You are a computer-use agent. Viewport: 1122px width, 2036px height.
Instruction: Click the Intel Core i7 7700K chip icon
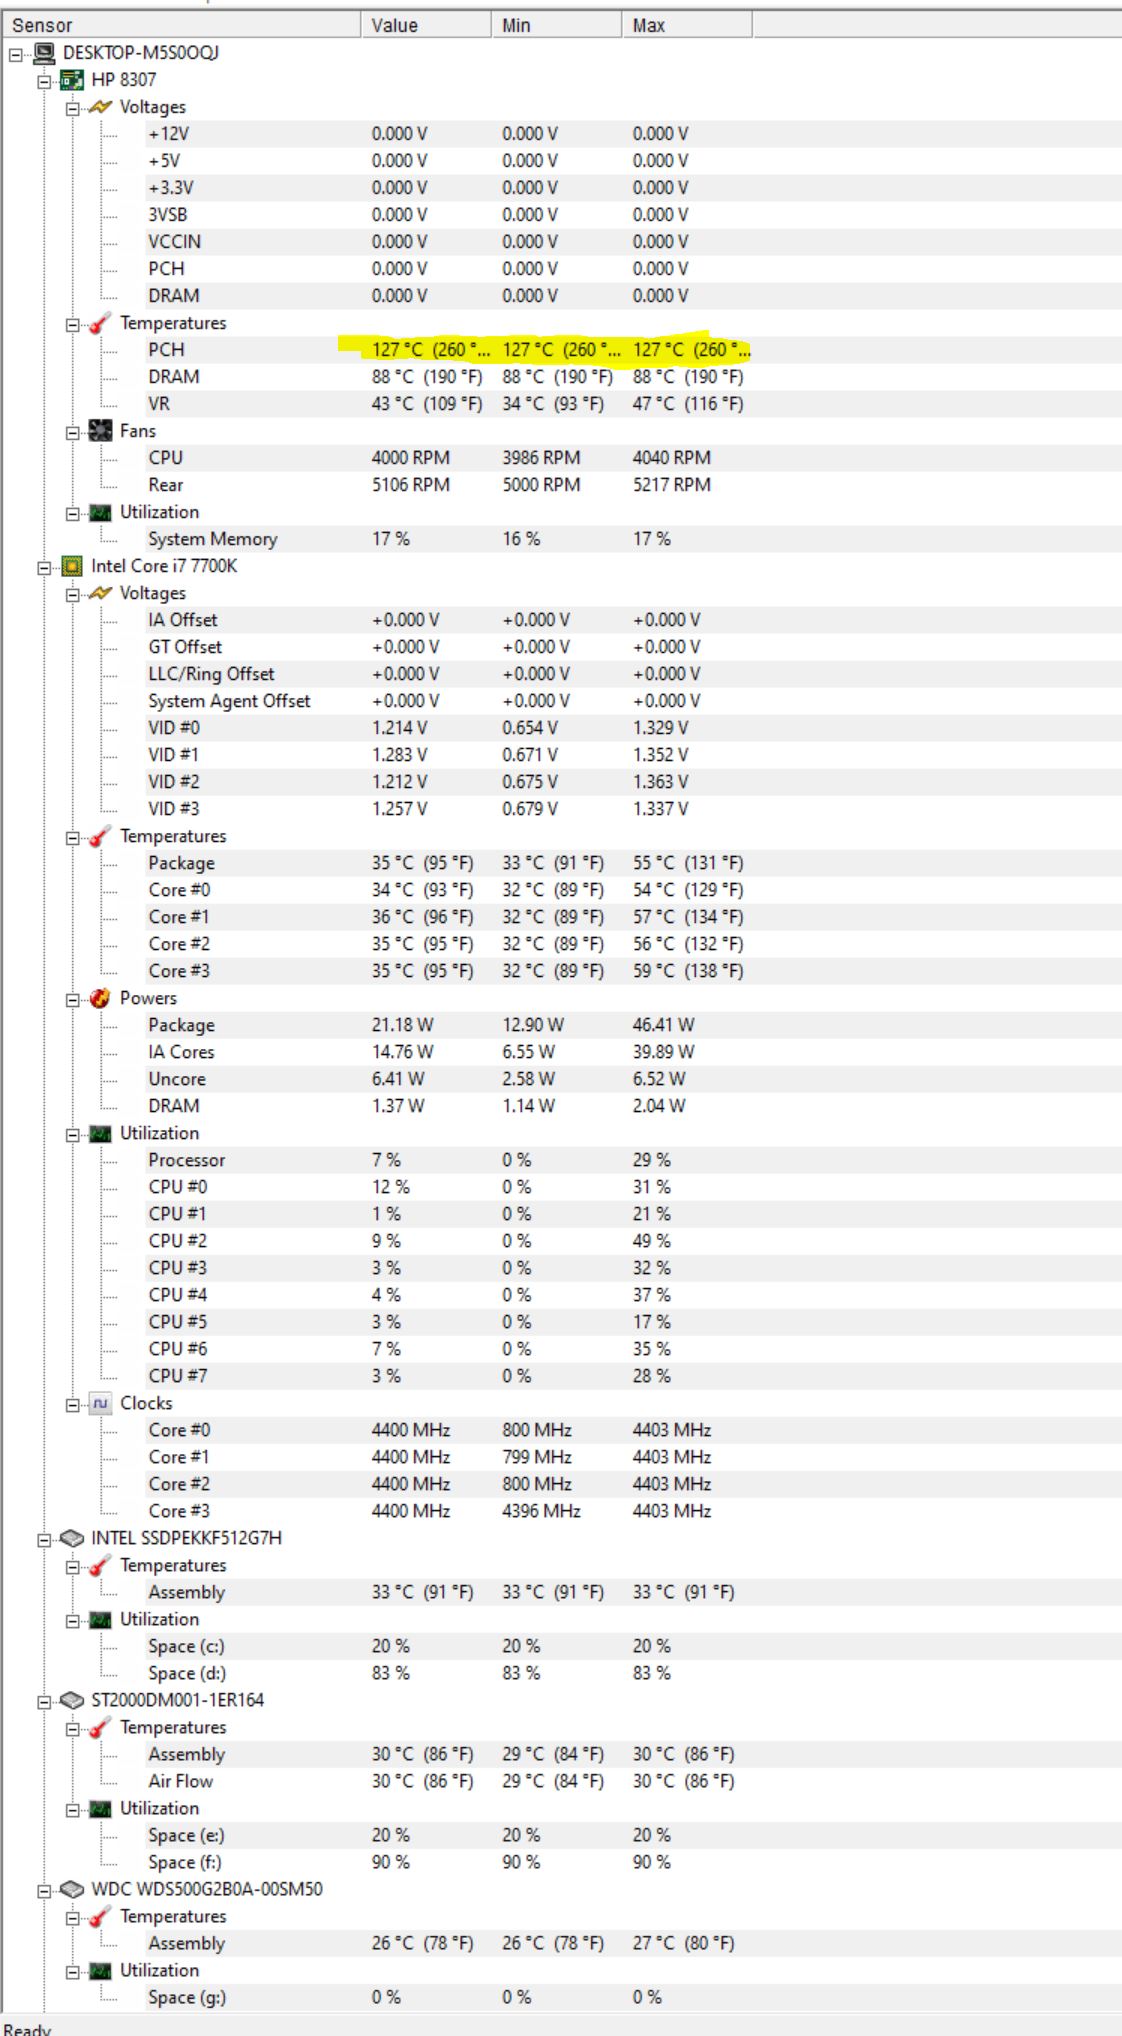(x=72, y=566)
